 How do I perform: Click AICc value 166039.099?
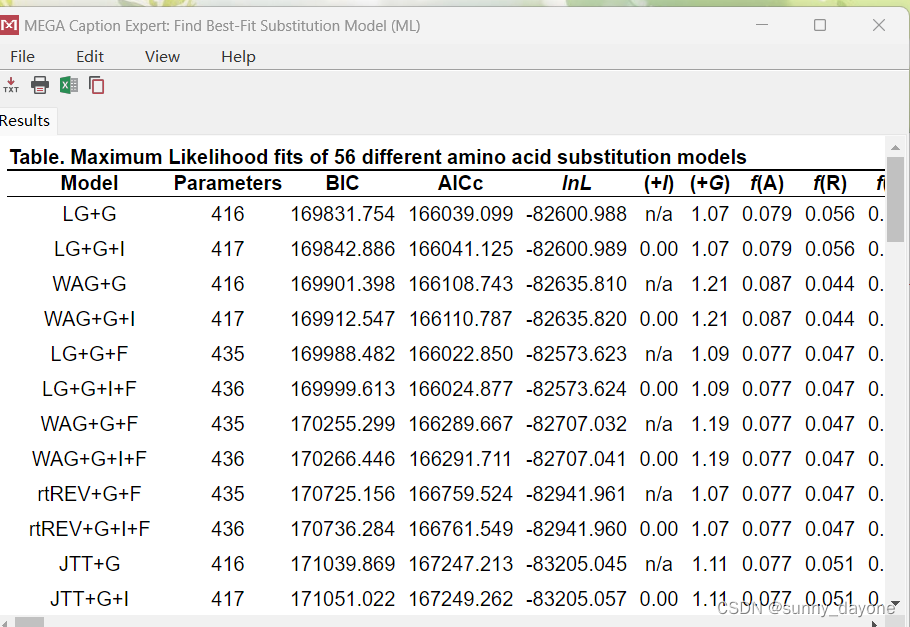click(460, 214)
